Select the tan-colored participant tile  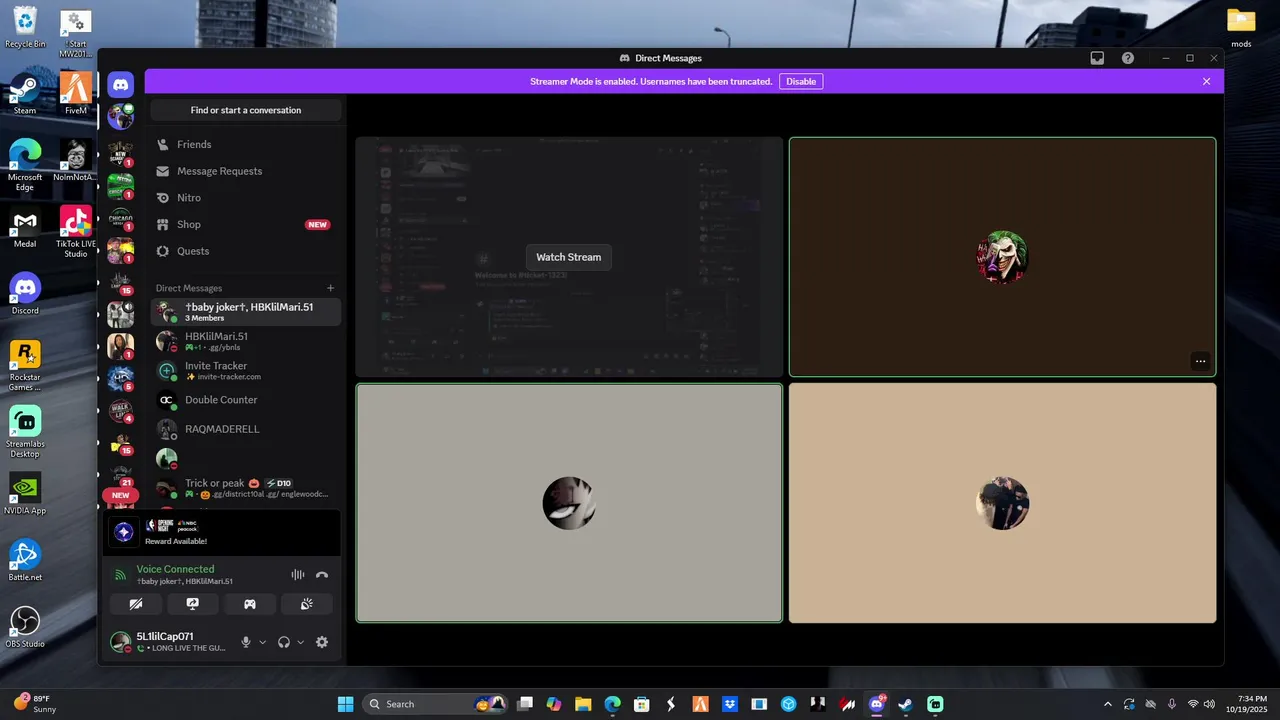point(1002,503)
